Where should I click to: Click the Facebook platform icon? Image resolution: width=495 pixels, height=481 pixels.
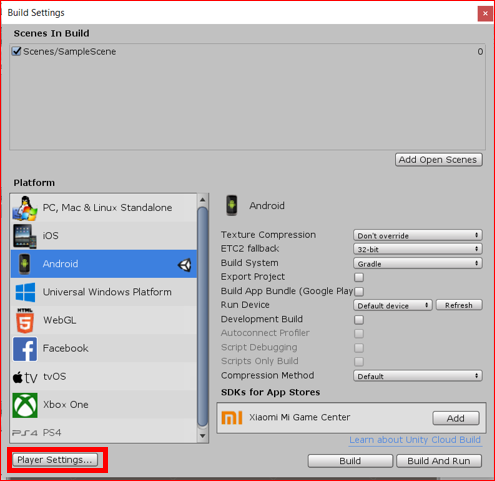pos(25,349)
